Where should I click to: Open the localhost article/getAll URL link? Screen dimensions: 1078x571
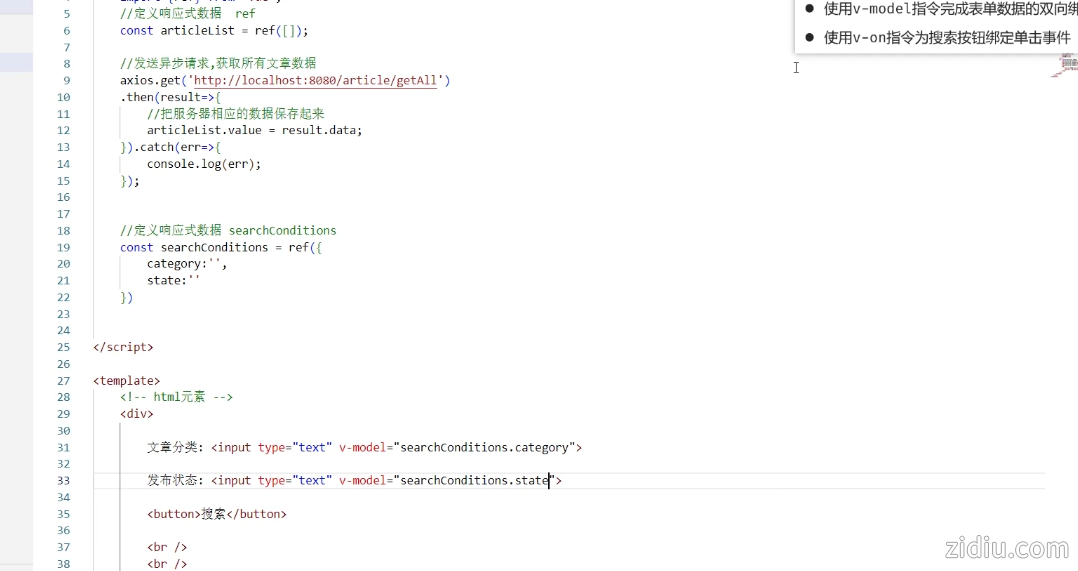(318, 81)
